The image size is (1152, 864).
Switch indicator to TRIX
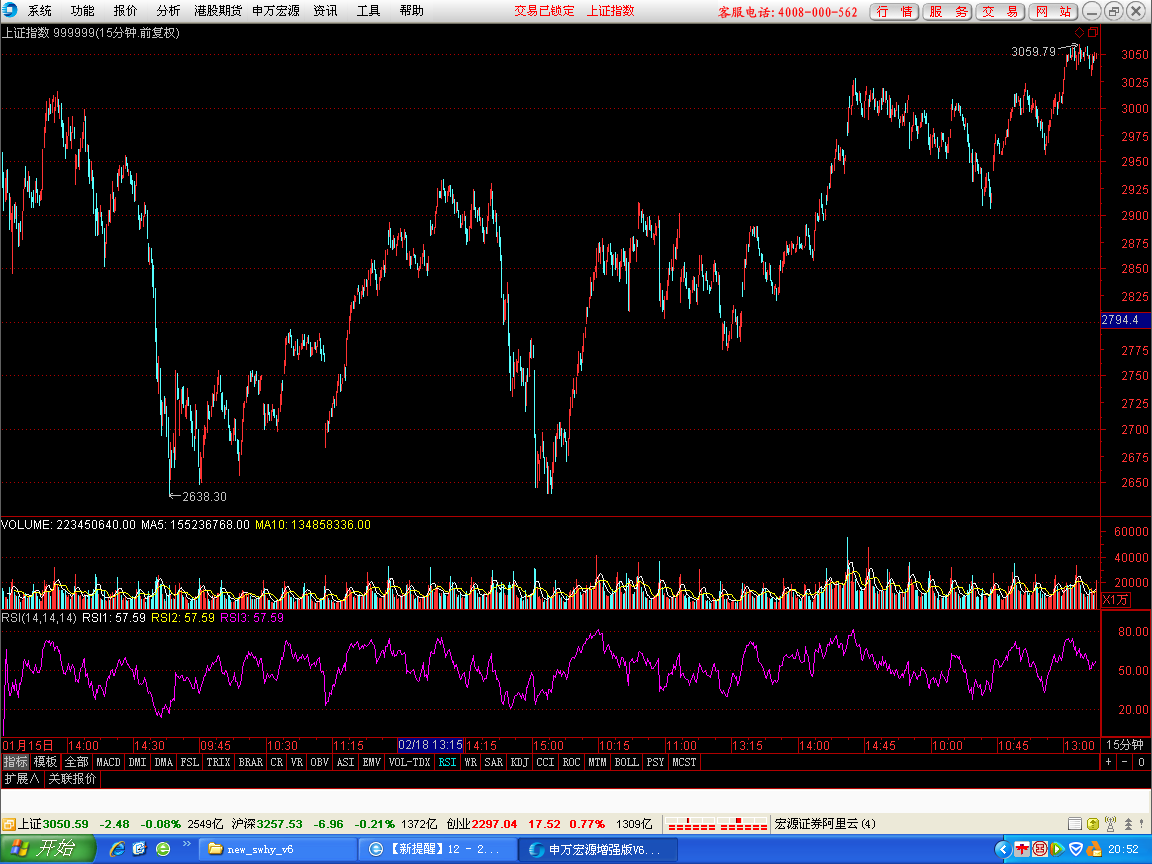pos(218,762)
